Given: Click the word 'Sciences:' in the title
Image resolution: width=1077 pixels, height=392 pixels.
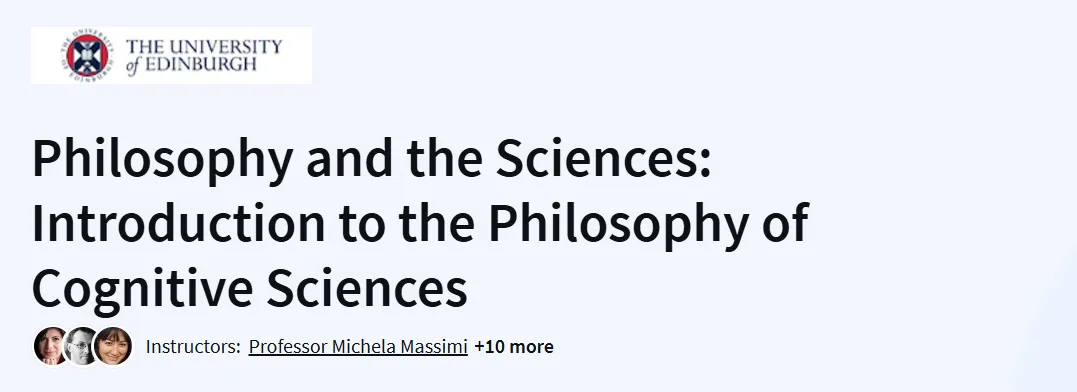Looking at the screenshot, I should coord(604,158).
